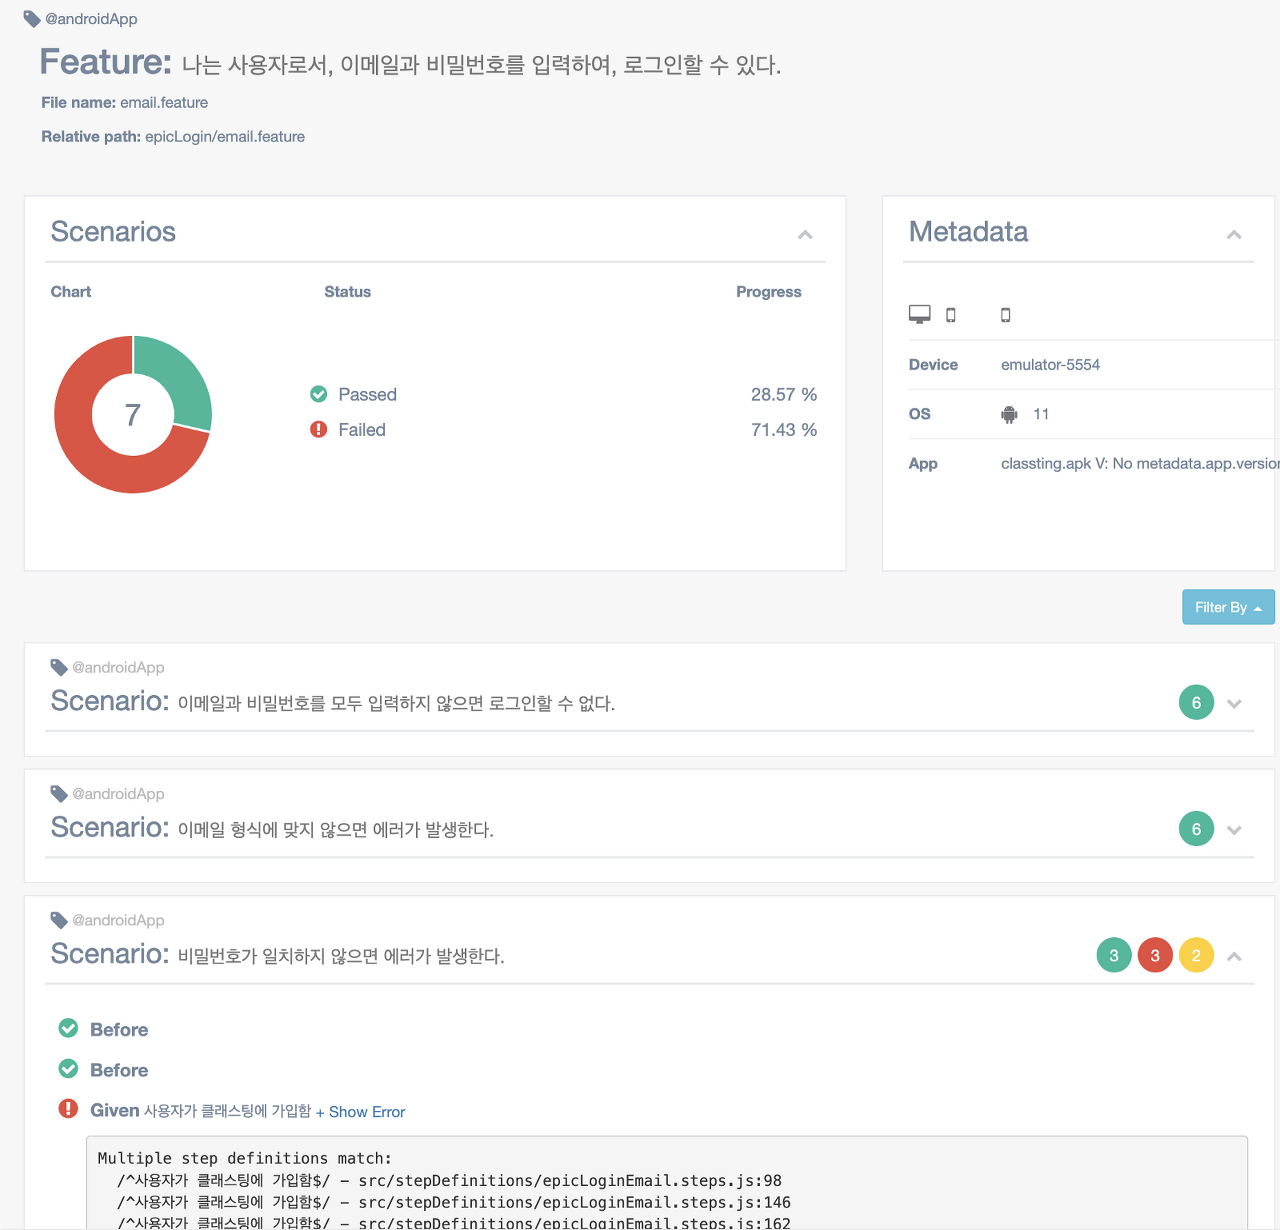1280x1230 pixels.
Task: Click the donut chart showing 7 scenarios
Action: (x=132, y=414)
